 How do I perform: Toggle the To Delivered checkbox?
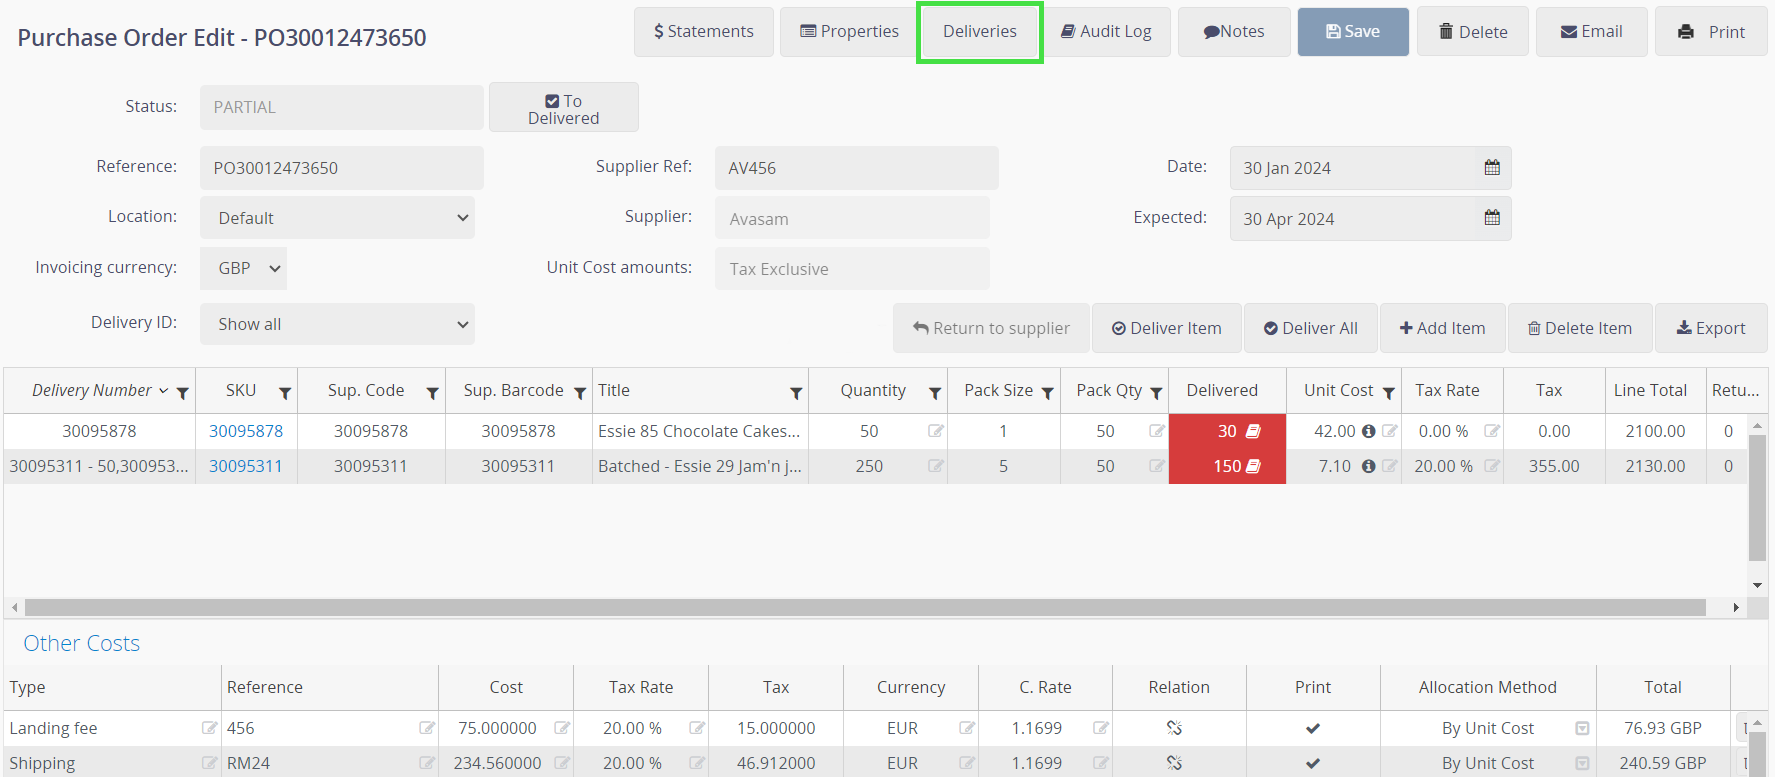[x=552, y=101]
